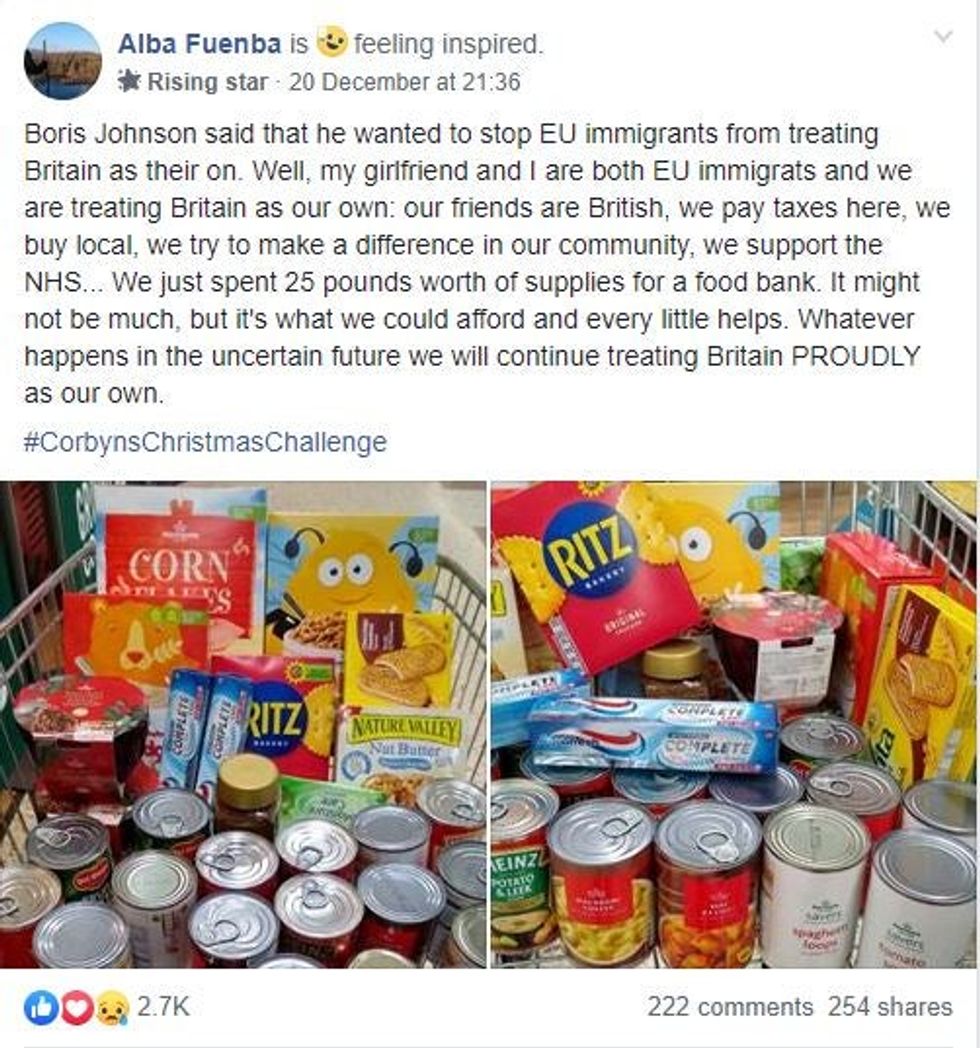The height and width of the screenshot is (1048, 980).
Task: View the 254 shares list
Action: [890, 1007]
